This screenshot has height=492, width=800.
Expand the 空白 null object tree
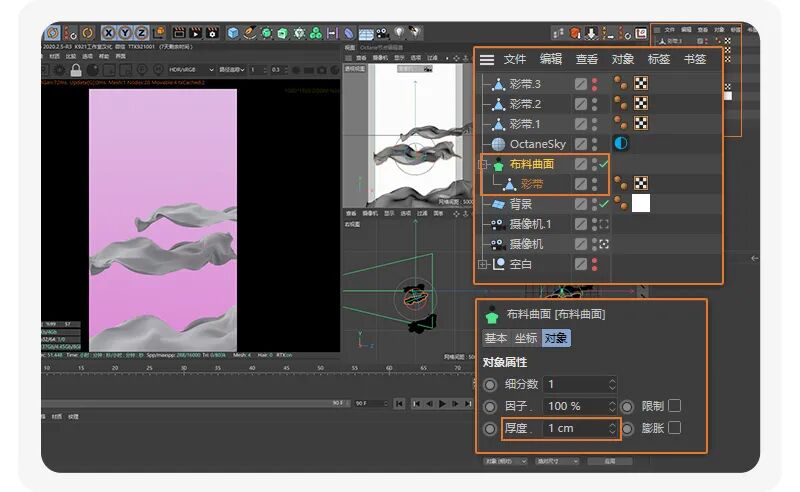coord(483,264)
